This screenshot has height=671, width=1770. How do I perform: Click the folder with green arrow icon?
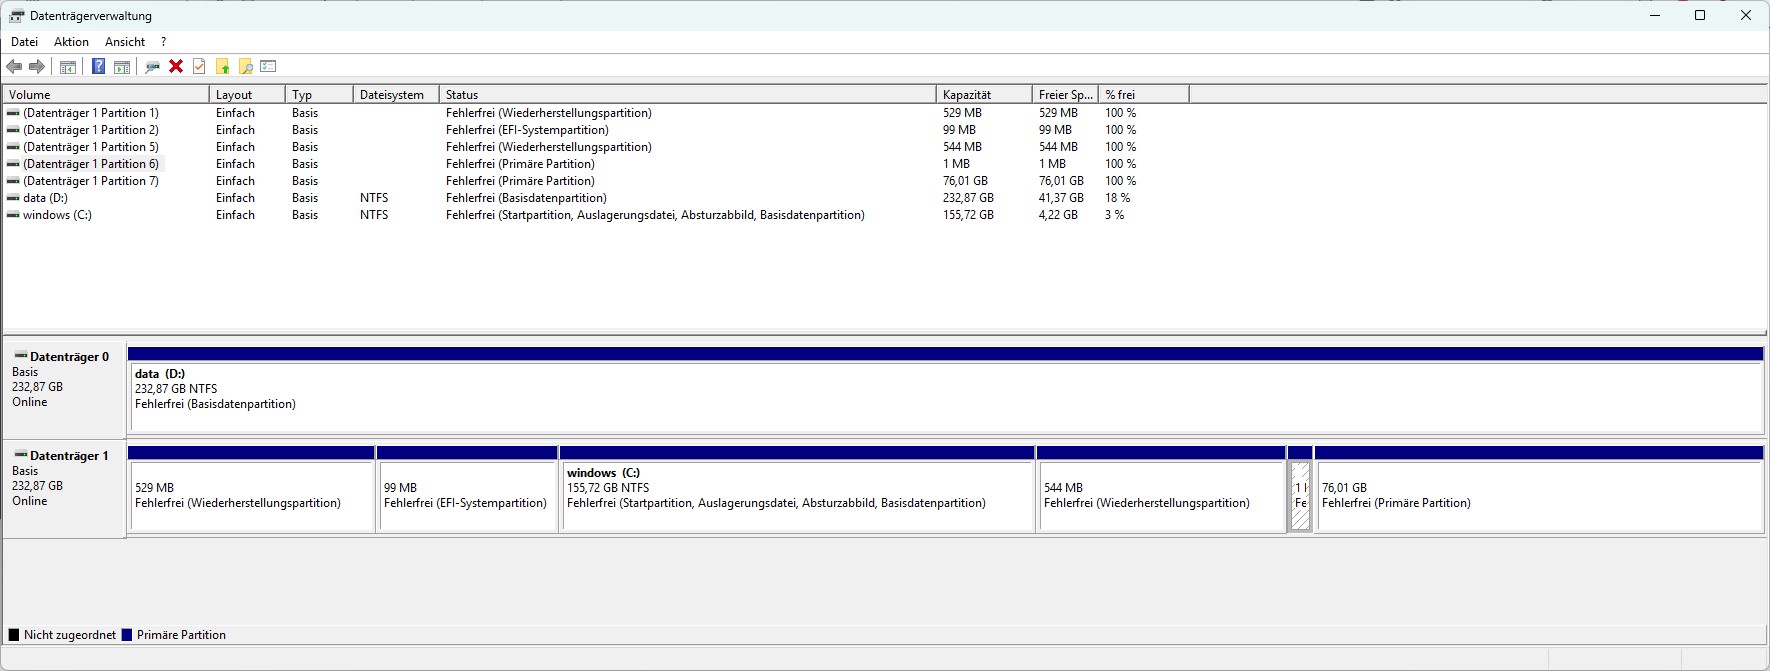pyautogui.click(x=222, y=67)
